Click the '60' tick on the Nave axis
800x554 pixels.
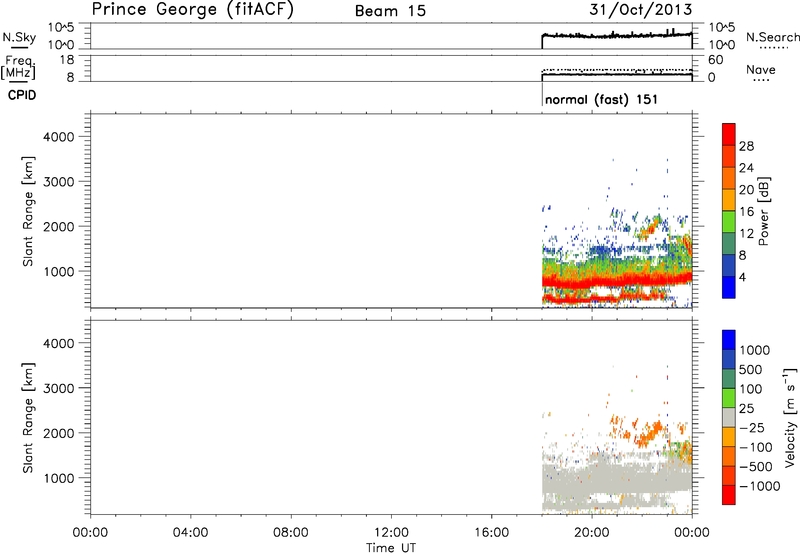point(716,60)
